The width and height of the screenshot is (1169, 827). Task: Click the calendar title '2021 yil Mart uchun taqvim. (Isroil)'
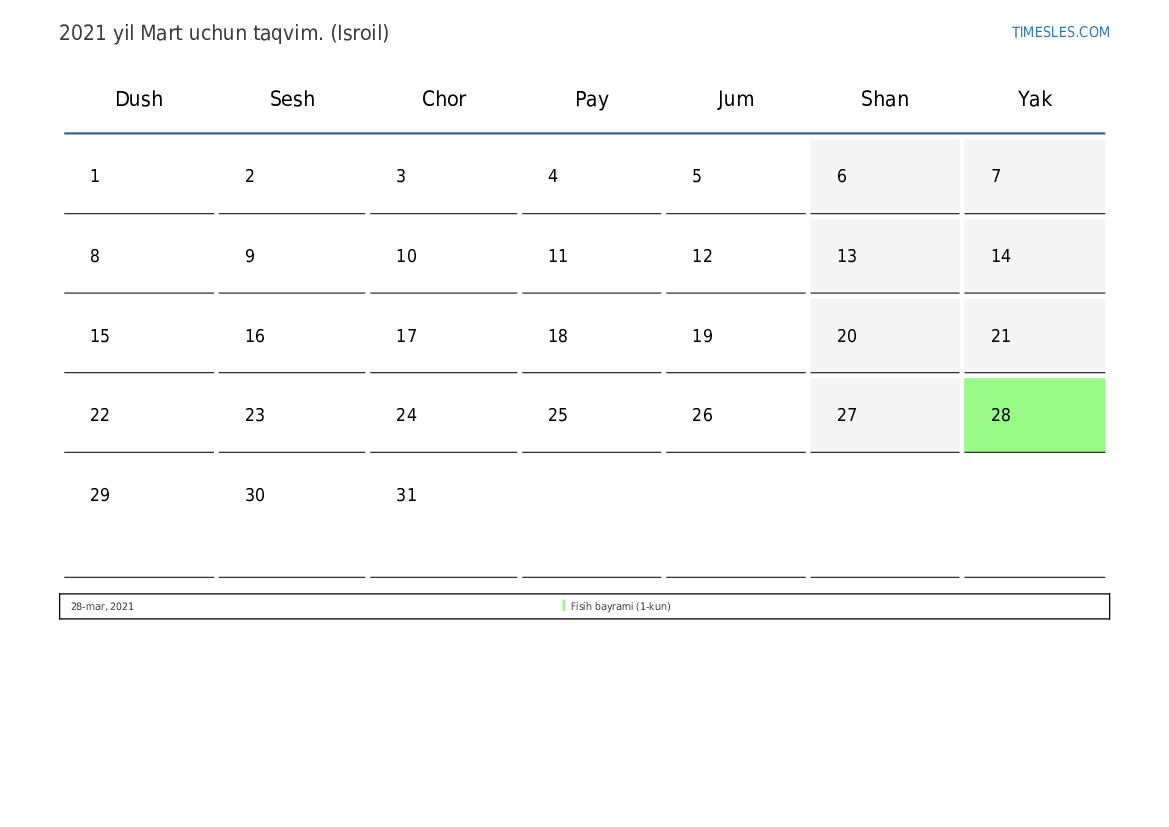click(224, 34)
